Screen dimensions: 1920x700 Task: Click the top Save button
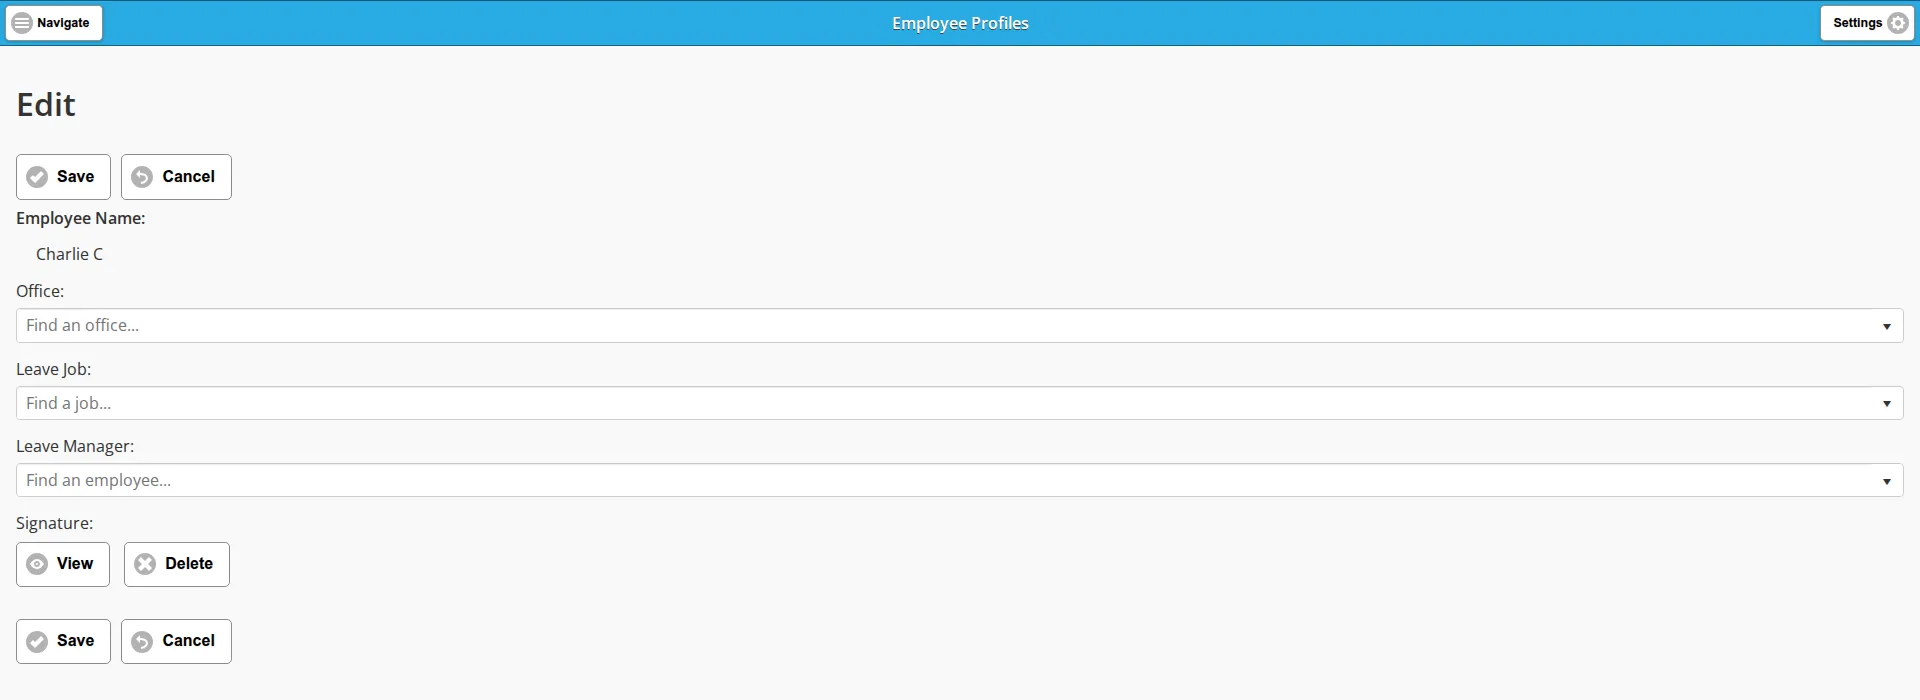(x=63, y=177)
